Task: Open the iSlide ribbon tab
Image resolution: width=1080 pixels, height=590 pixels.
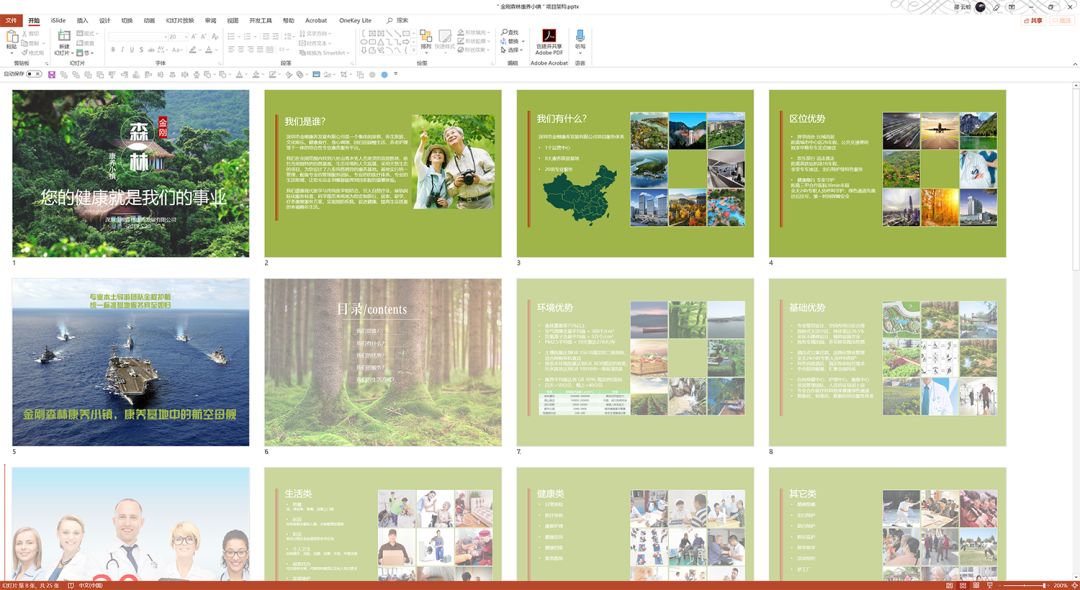Action: [x=59, y=21]
